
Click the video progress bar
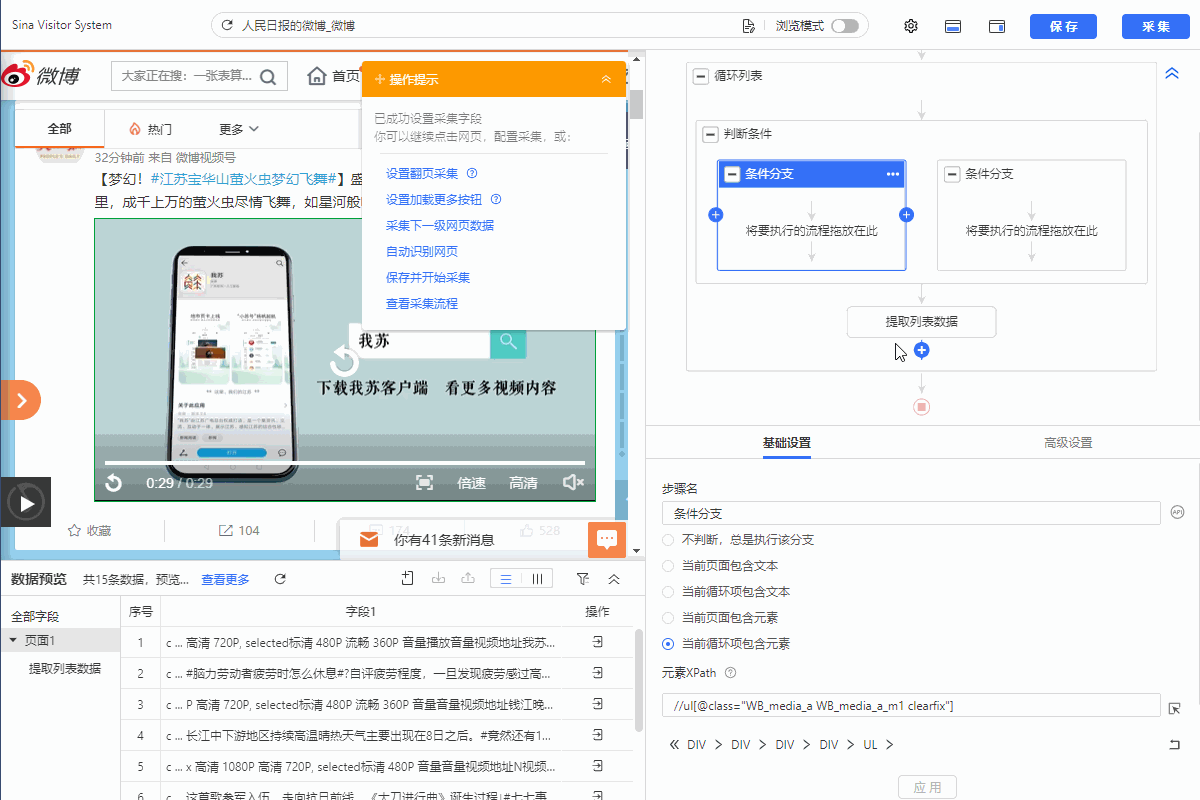point(345,463)
